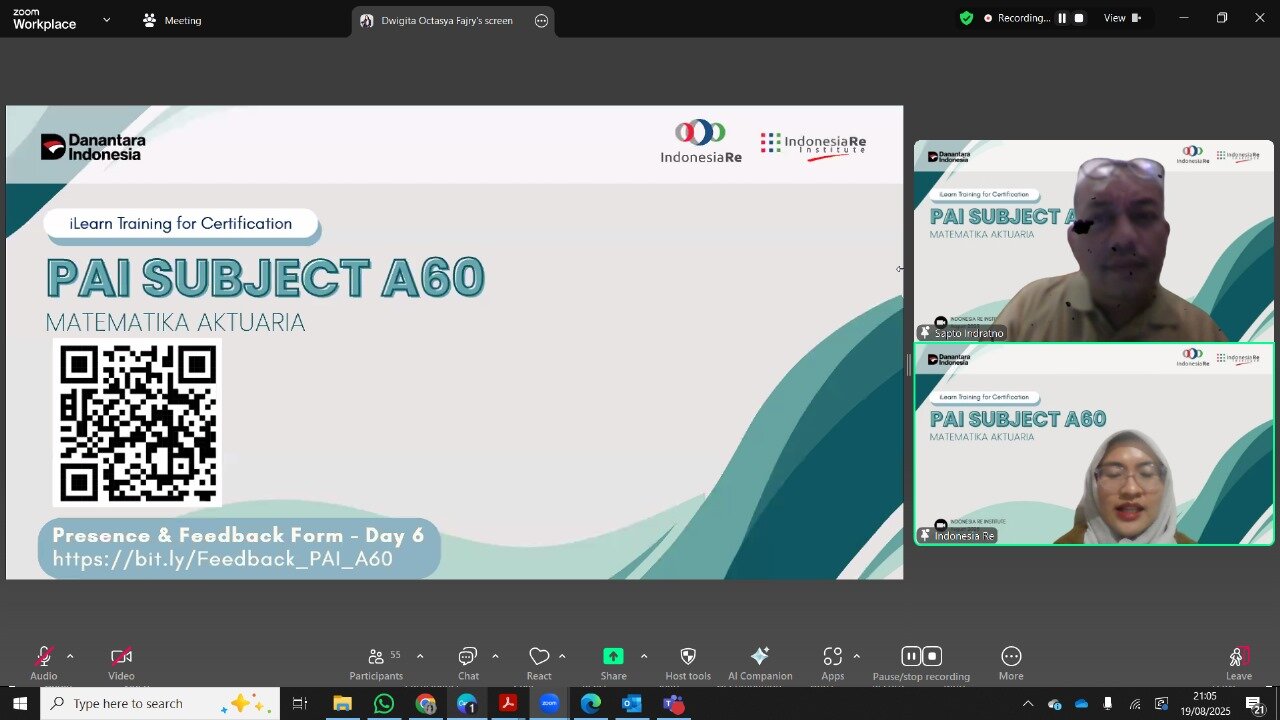Switch to the Meeting tab
The height and width of the screenshot is (720, 1280).
click(x=172, y=20)
